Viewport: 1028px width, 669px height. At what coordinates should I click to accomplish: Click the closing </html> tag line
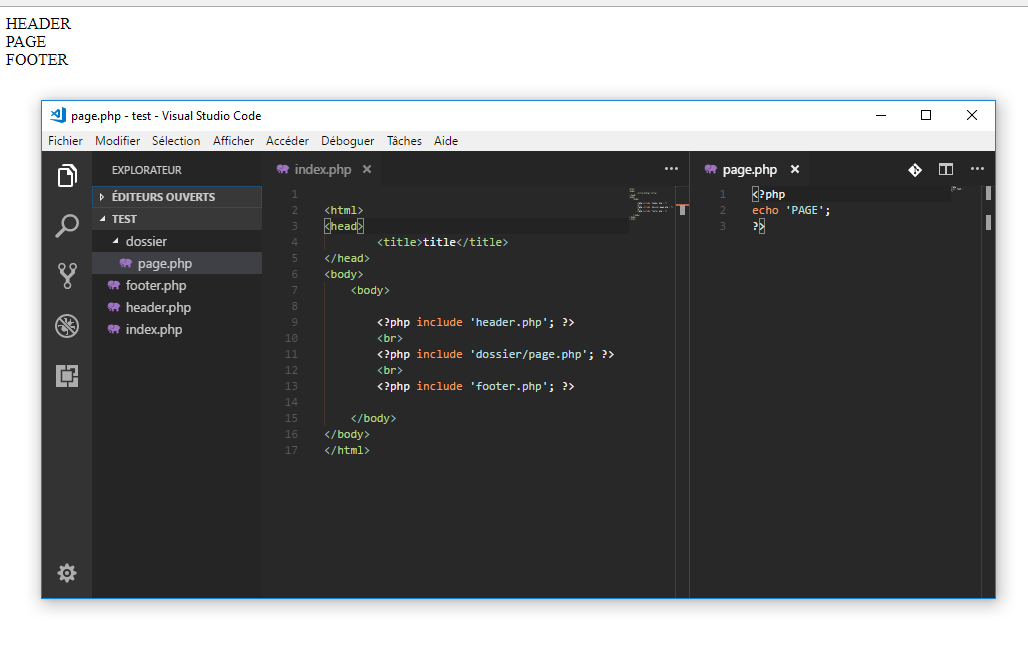coord(347,450)
